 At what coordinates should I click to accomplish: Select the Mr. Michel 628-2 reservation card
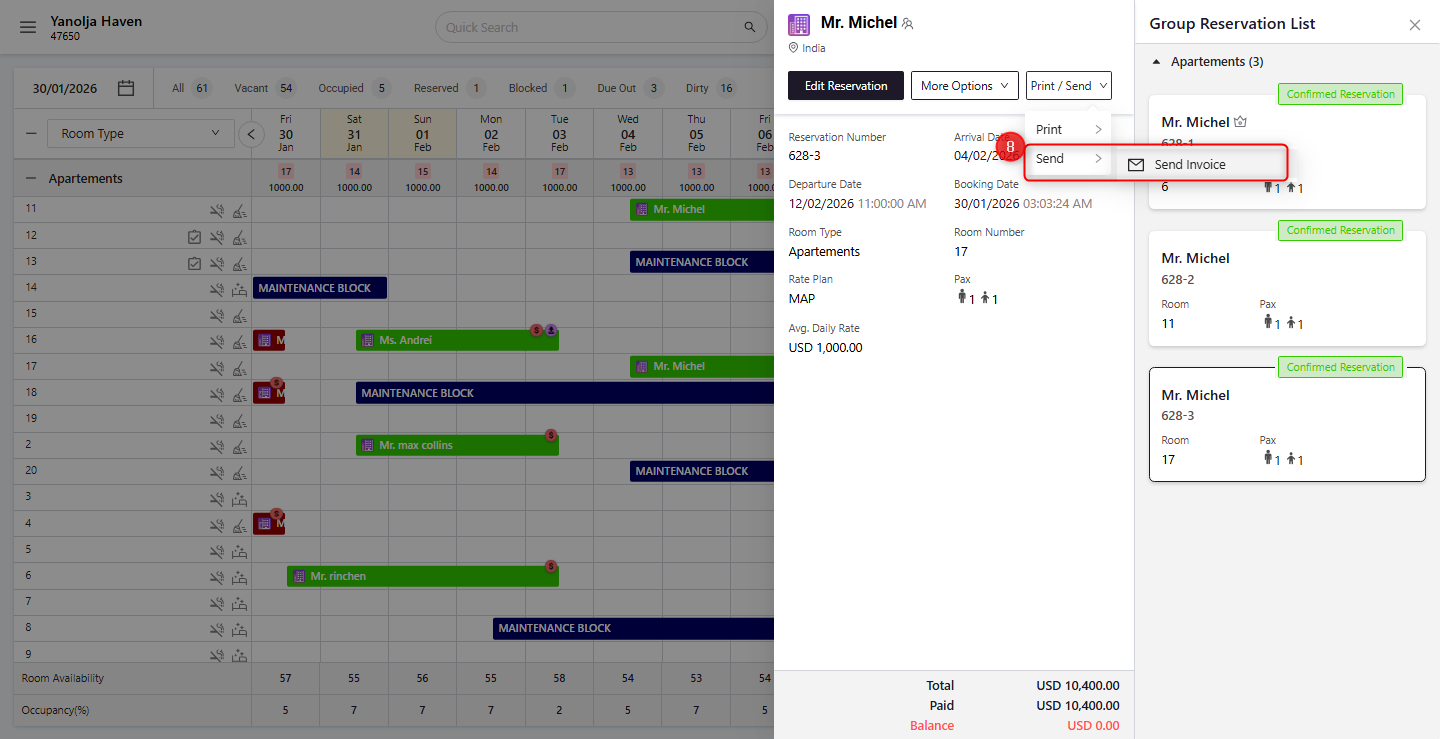point(1287,288)
